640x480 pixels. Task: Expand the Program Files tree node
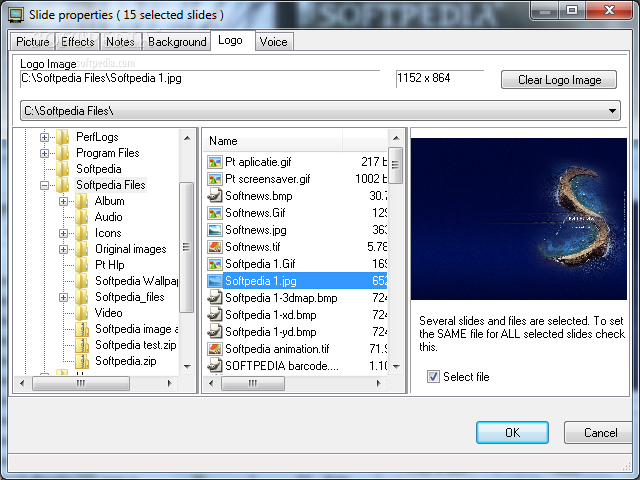point(44,153)
